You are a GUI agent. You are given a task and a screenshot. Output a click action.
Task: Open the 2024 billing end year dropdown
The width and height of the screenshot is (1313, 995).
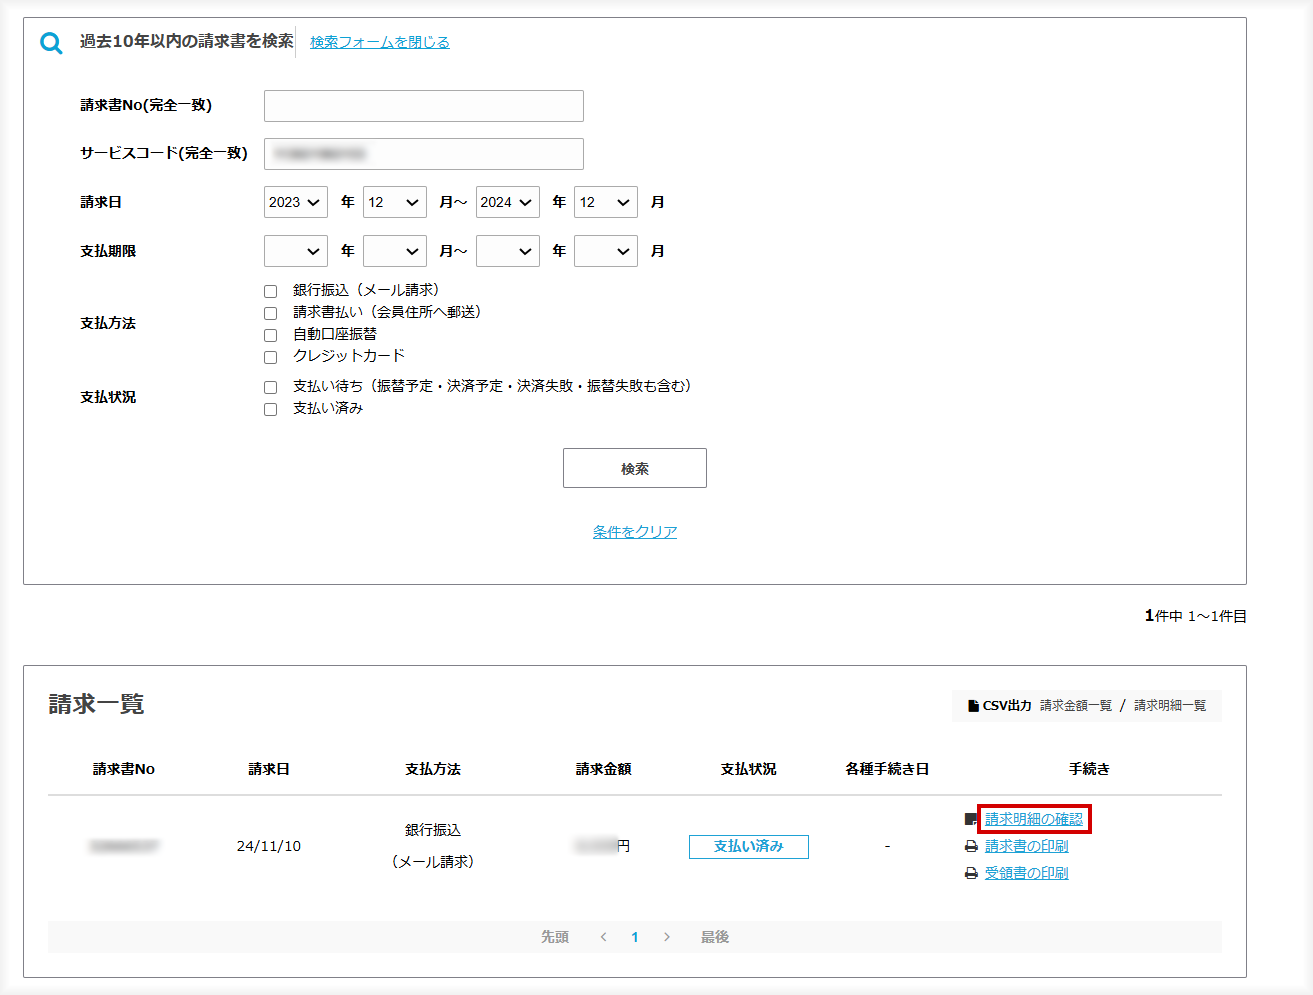[x=507, y=201]
